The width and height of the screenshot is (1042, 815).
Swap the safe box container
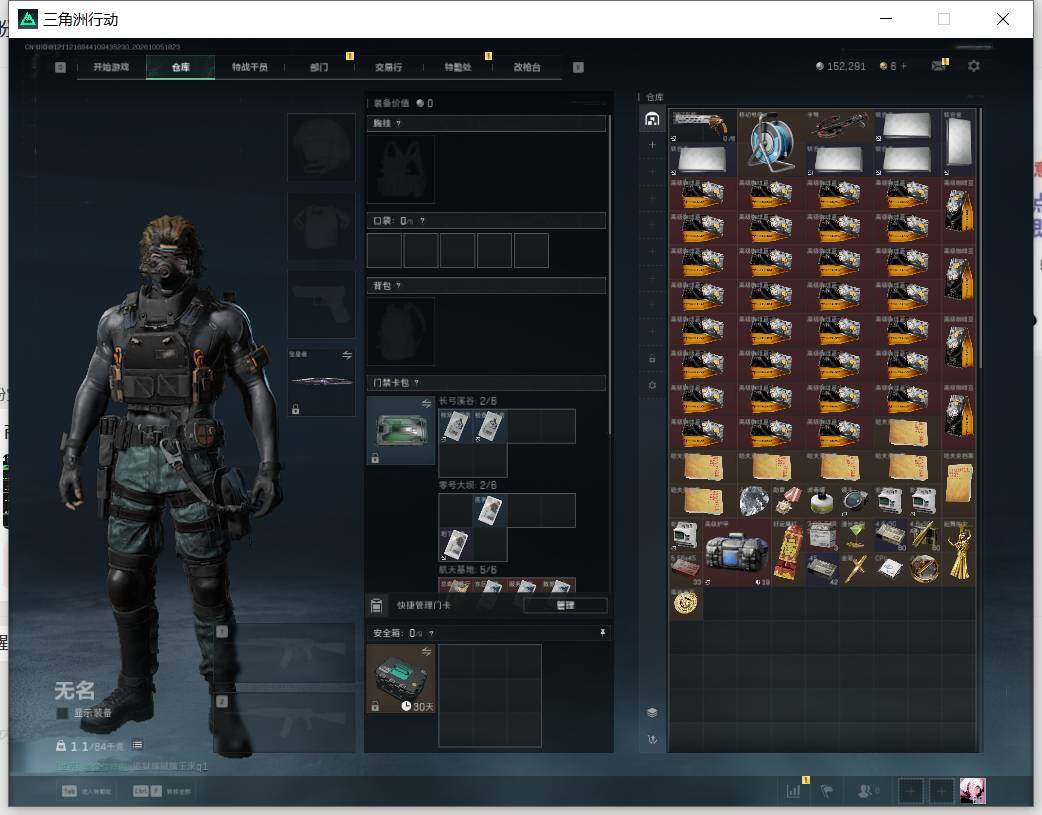pos(426,651)
